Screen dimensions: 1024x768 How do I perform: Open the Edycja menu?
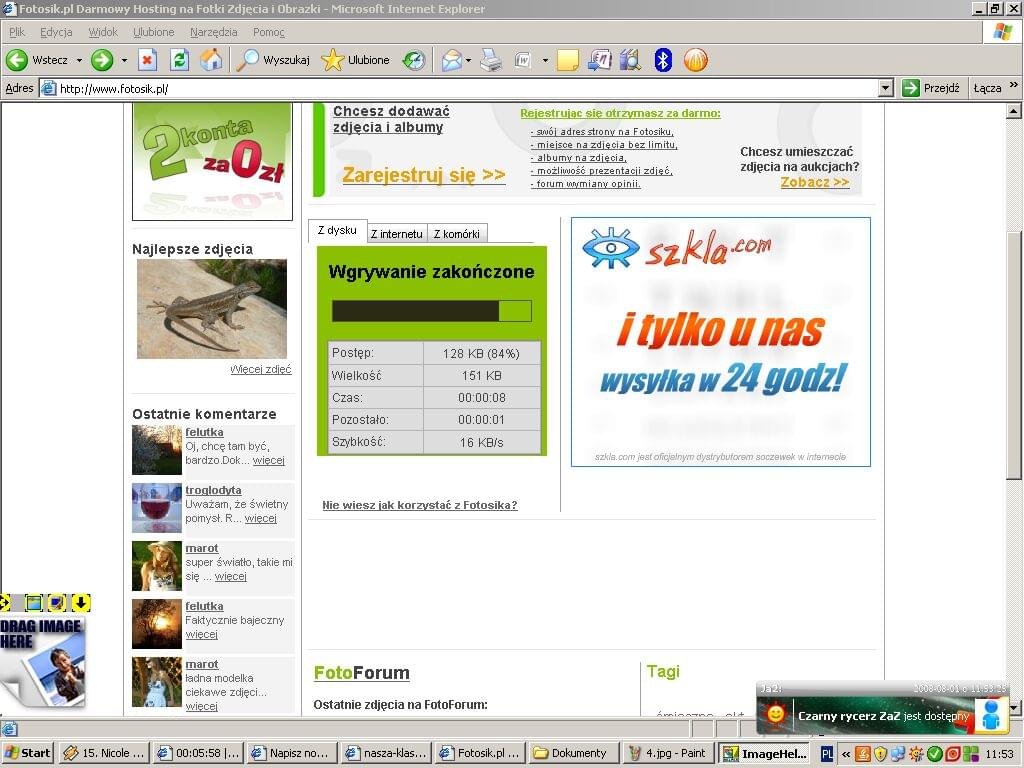pos(56,32)
